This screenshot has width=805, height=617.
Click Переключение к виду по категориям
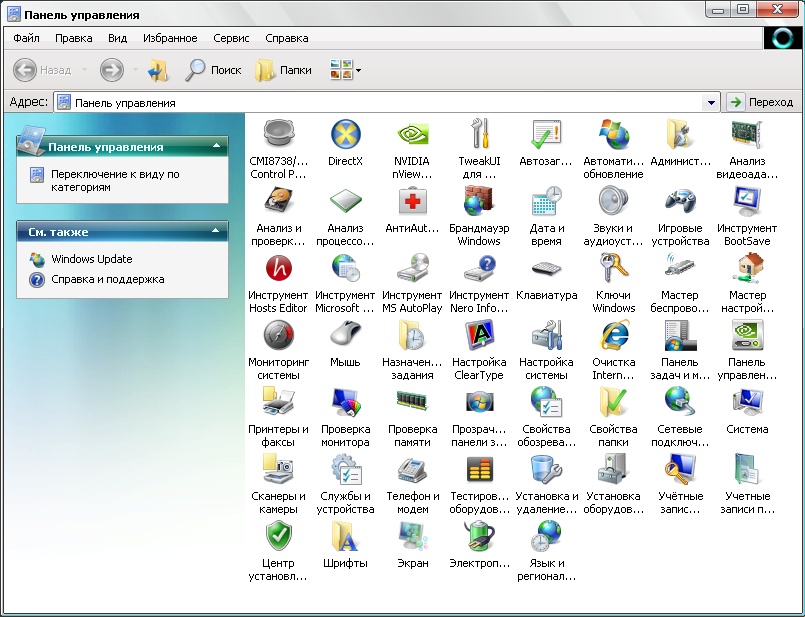tap(115, 181)
